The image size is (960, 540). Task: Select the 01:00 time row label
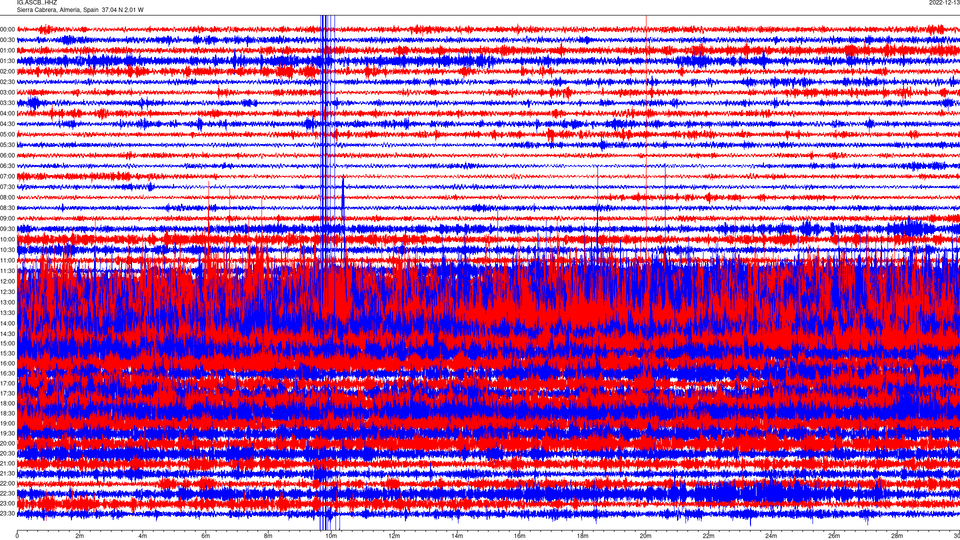8,50
